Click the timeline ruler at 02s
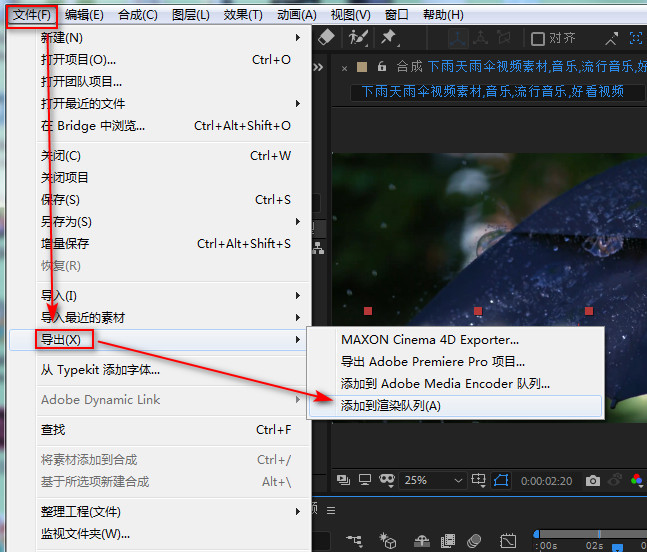This screenshot has width=647, height=552. coord(594,545)
